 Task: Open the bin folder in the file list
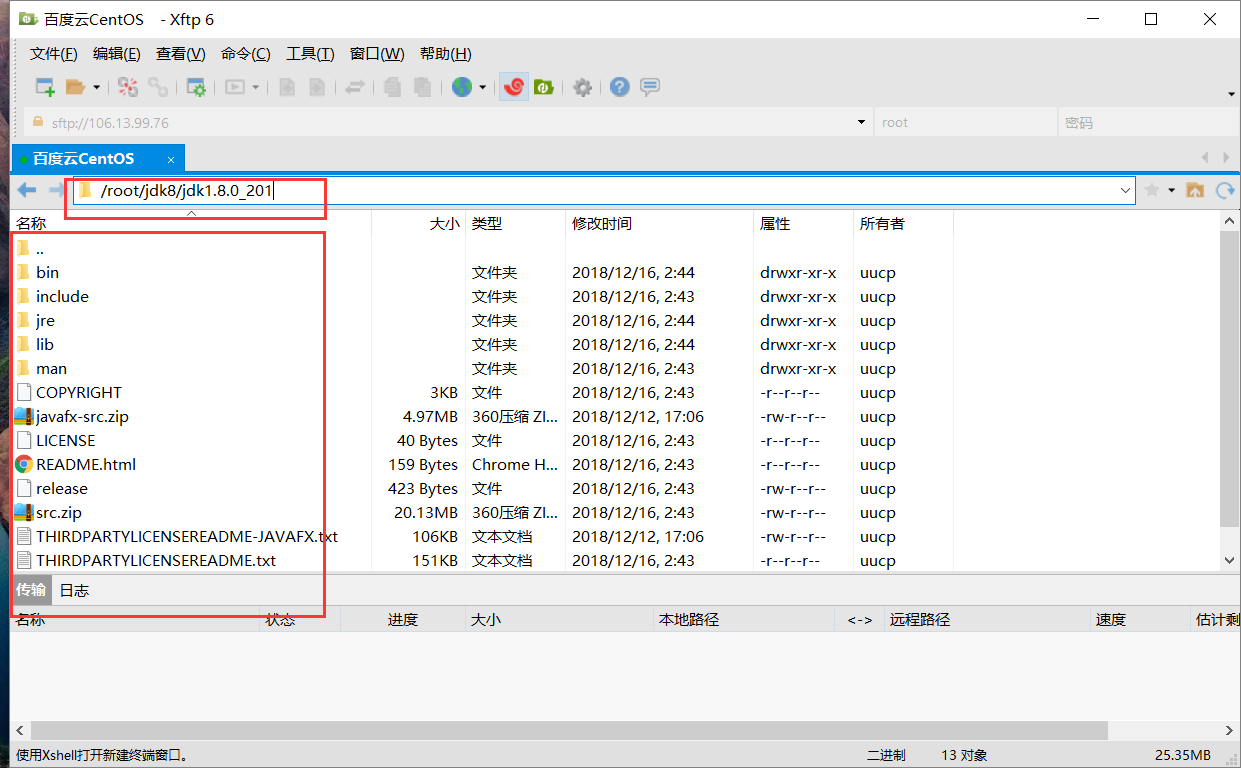[x=48, y=272]
